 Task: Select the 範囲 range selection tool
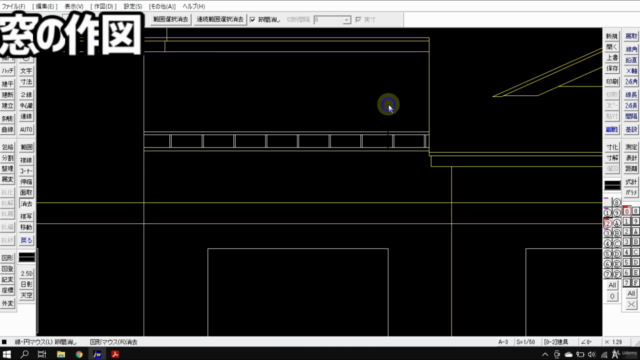pyautogui.click(x=26, y=147)
